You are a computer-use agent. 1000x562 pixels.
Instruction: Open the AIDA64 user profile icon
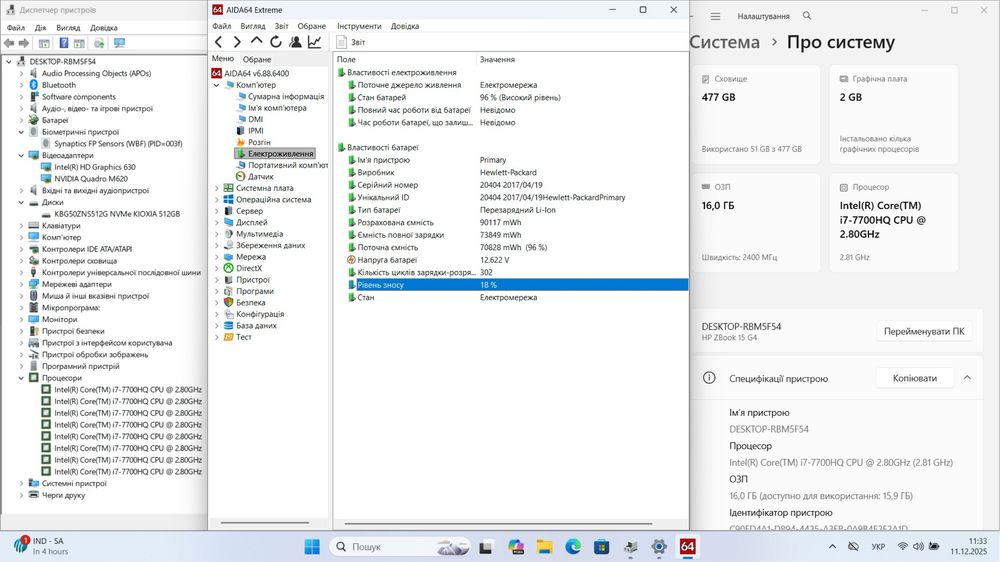coord(295,42)
